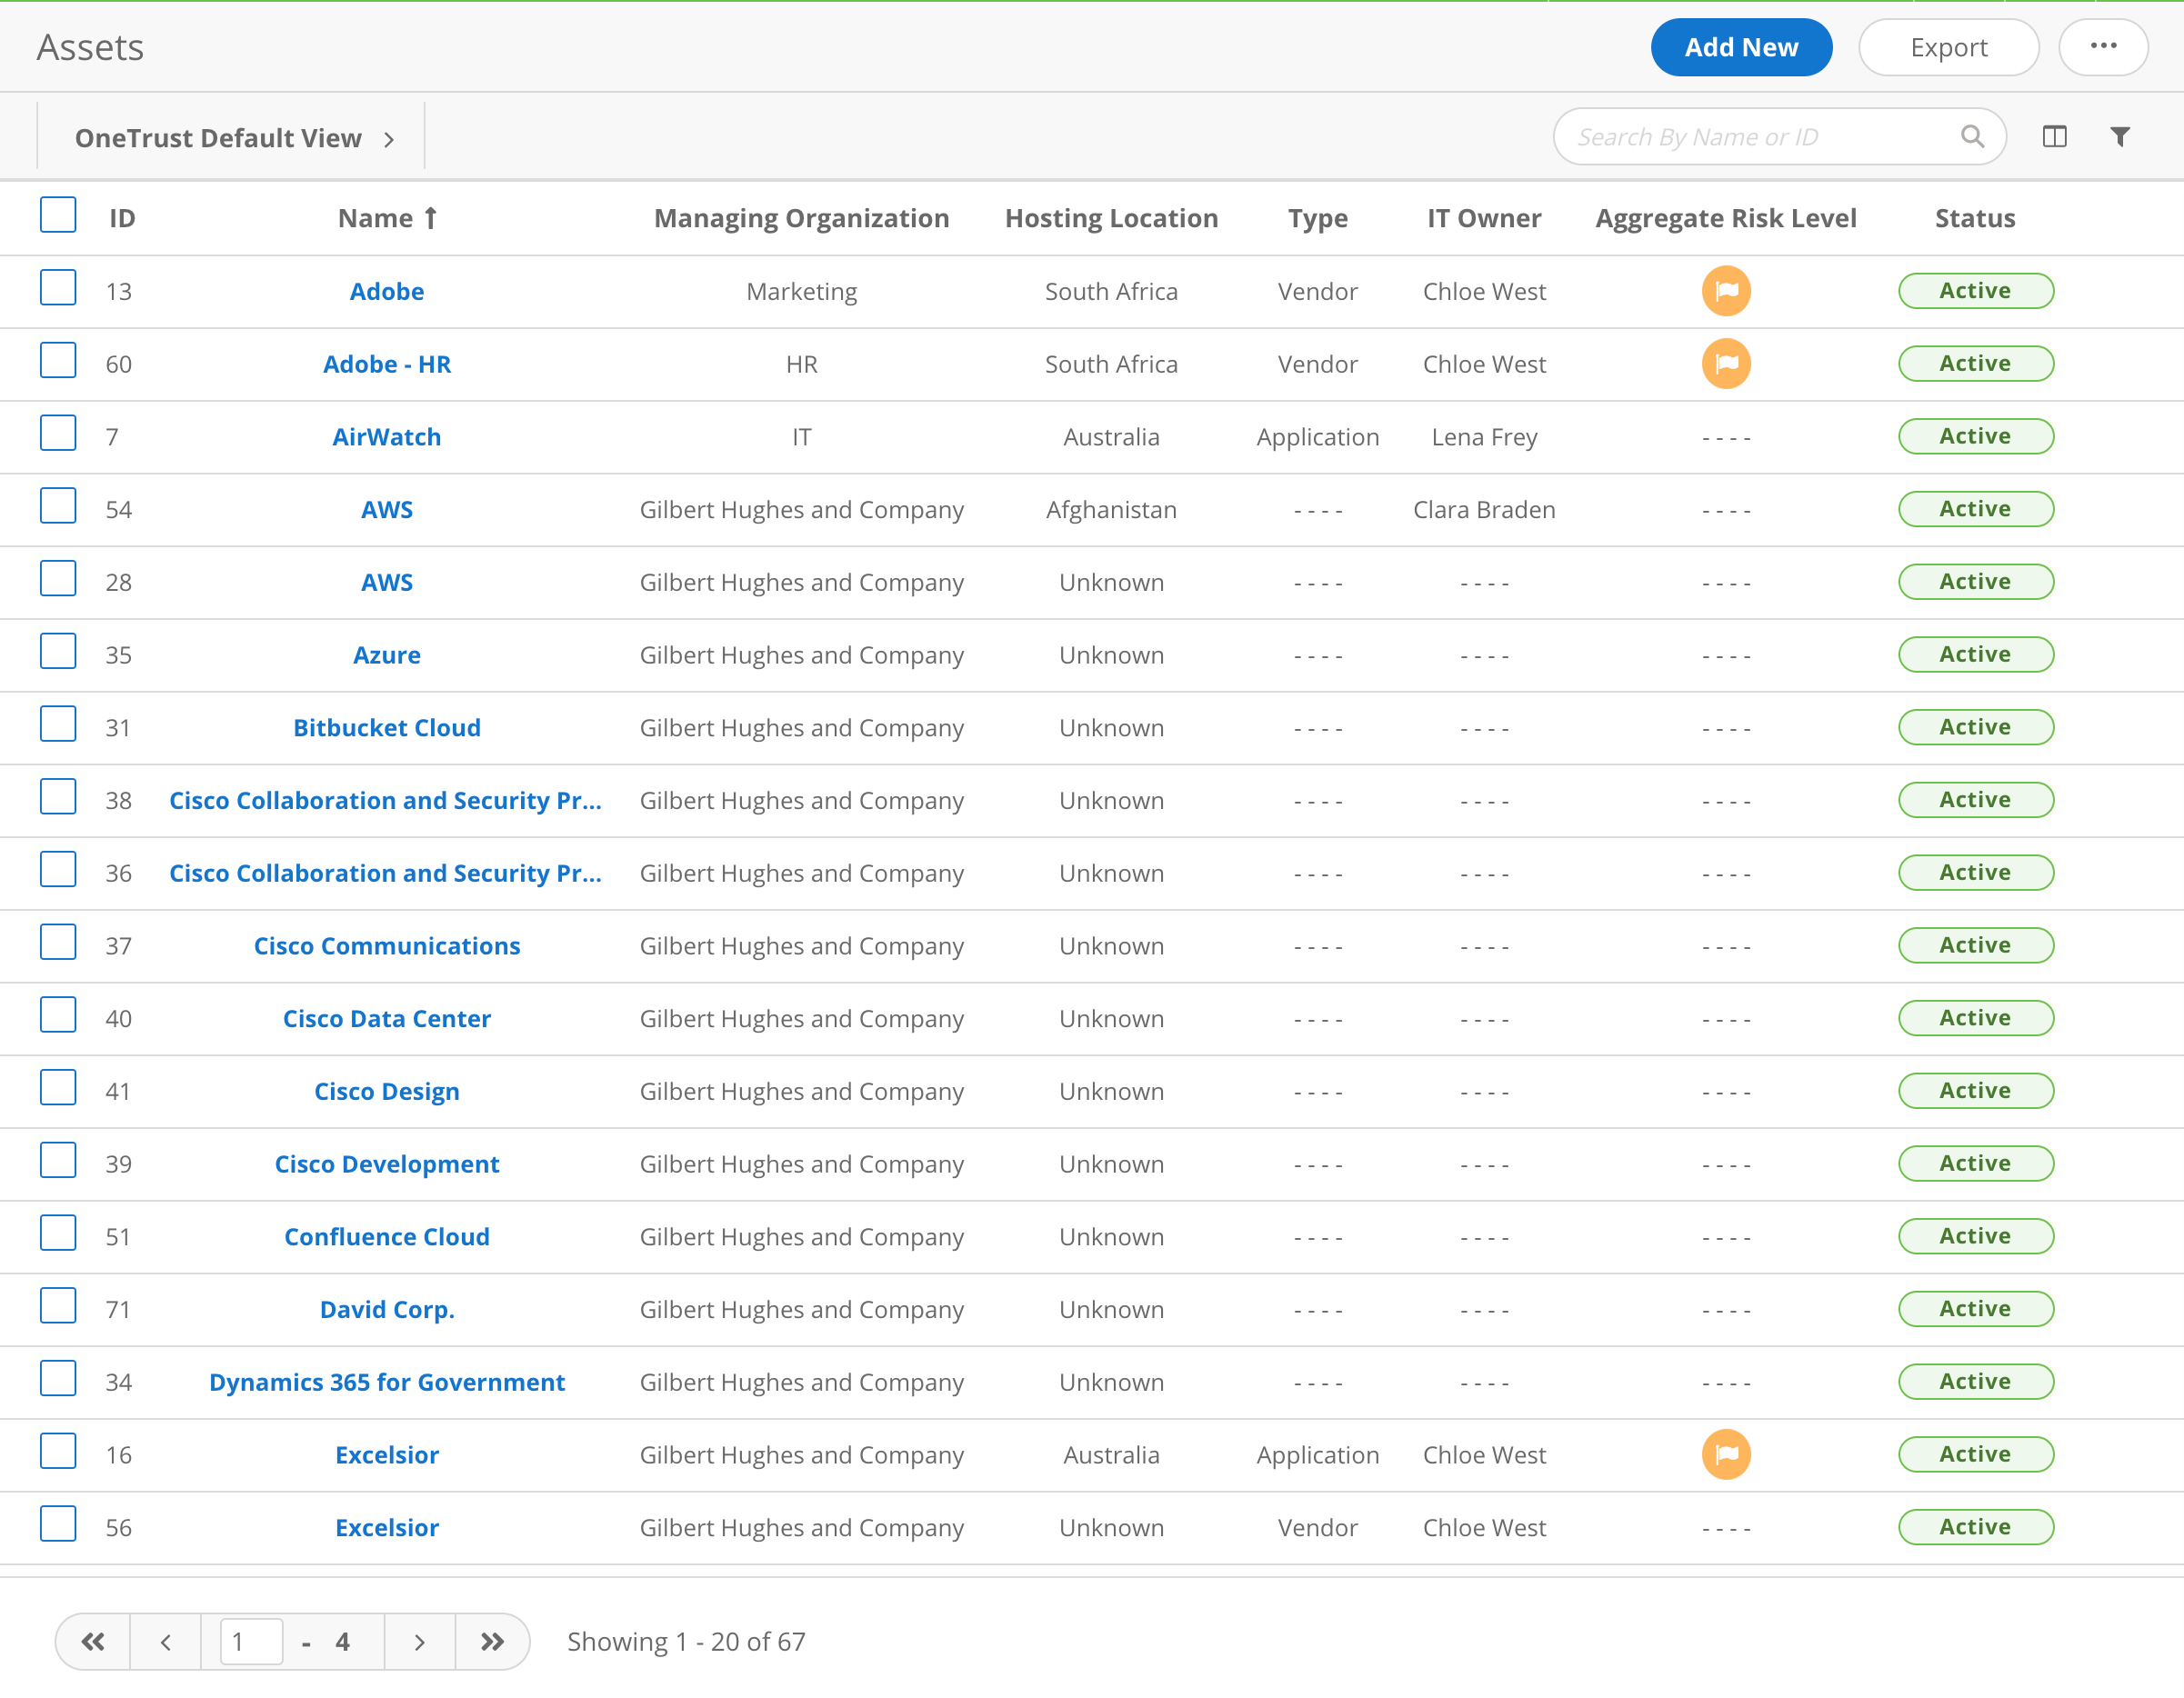Image resolution: width=2184 pixels, height=1698 pixels.
Task: Open the IT Owner column header options
Action: click(1484, 218)
